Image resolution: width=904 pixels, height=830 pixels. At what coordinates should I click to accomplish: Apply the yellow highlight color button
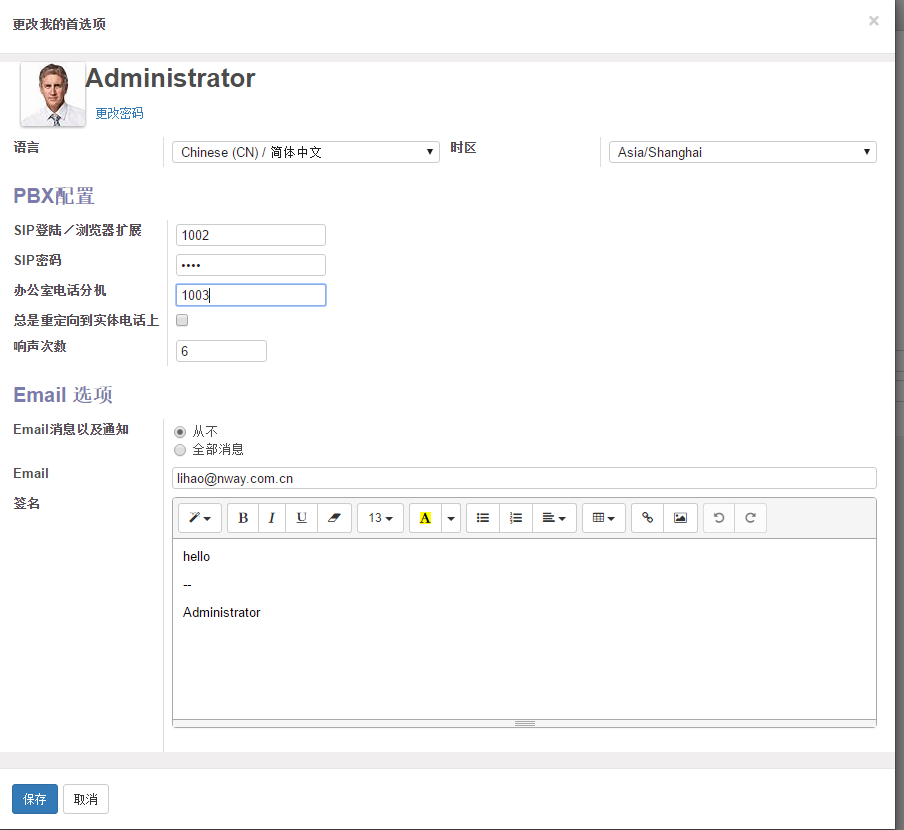tap(425, 518)
